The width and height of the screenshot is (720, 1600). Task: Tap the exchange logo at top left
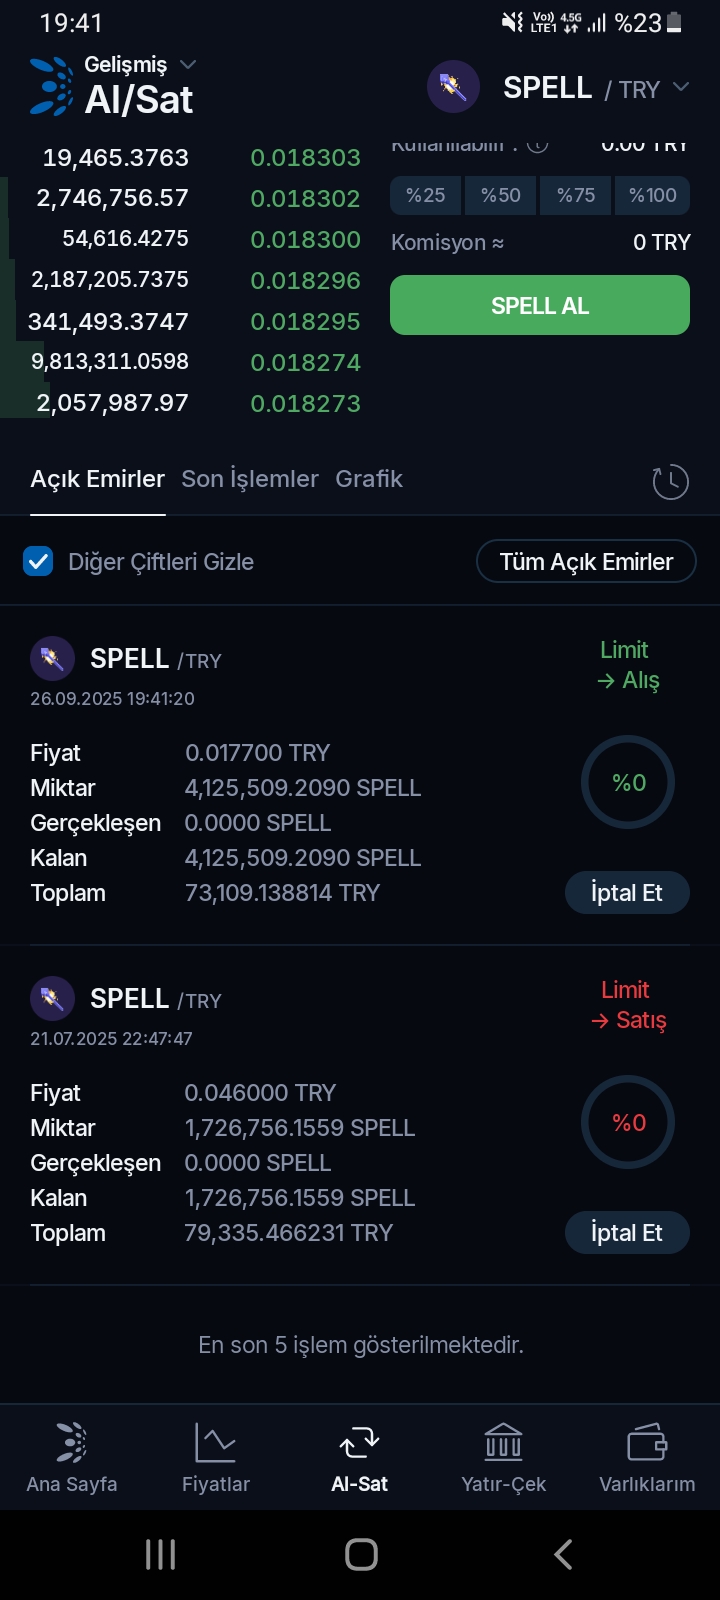[x=51, y=86]
